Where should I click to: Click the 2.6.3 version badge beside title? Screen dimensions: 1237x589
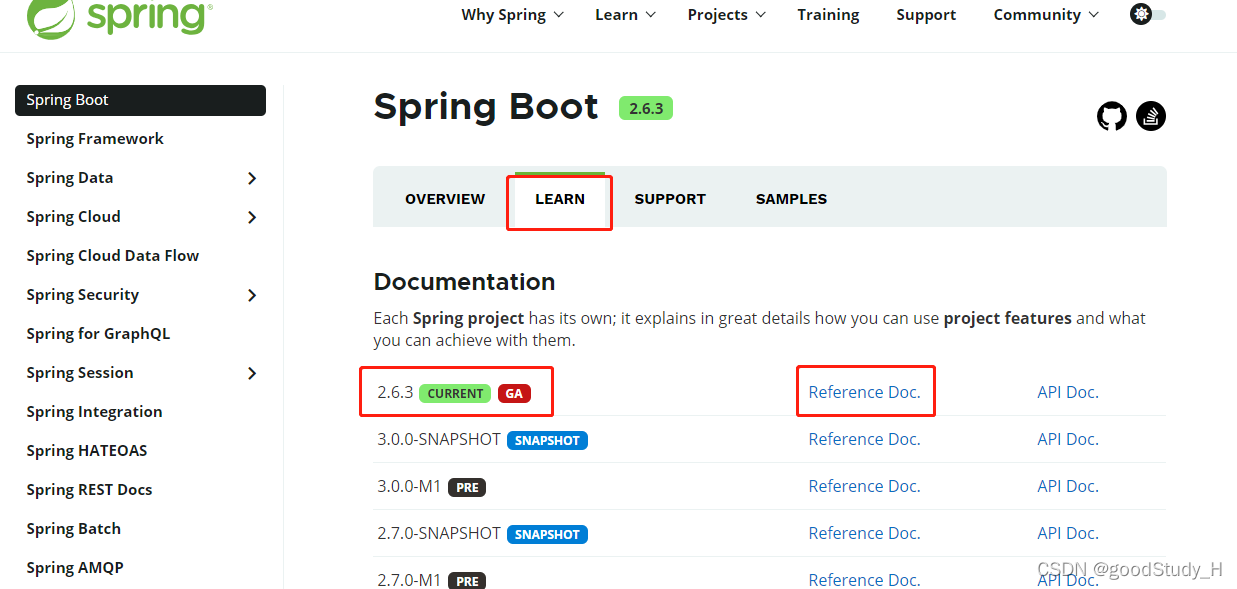click(x=646, y=108)
